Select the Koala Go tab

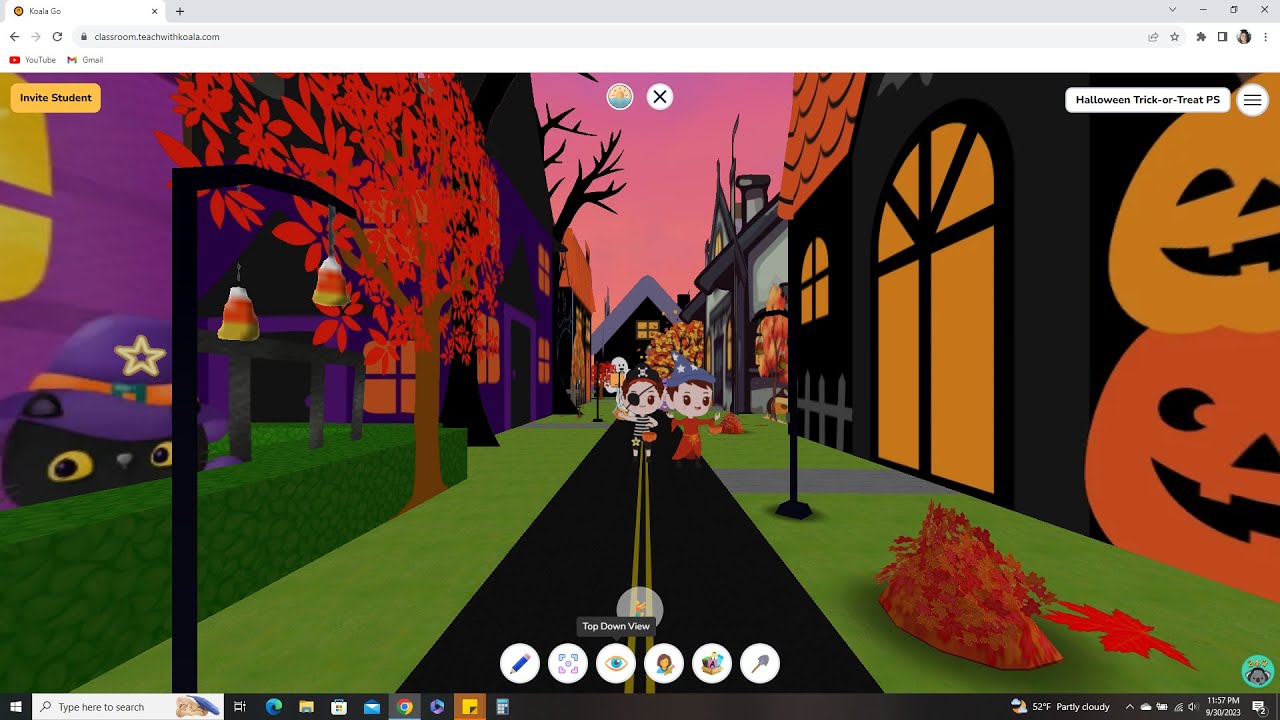click(84, 11)
